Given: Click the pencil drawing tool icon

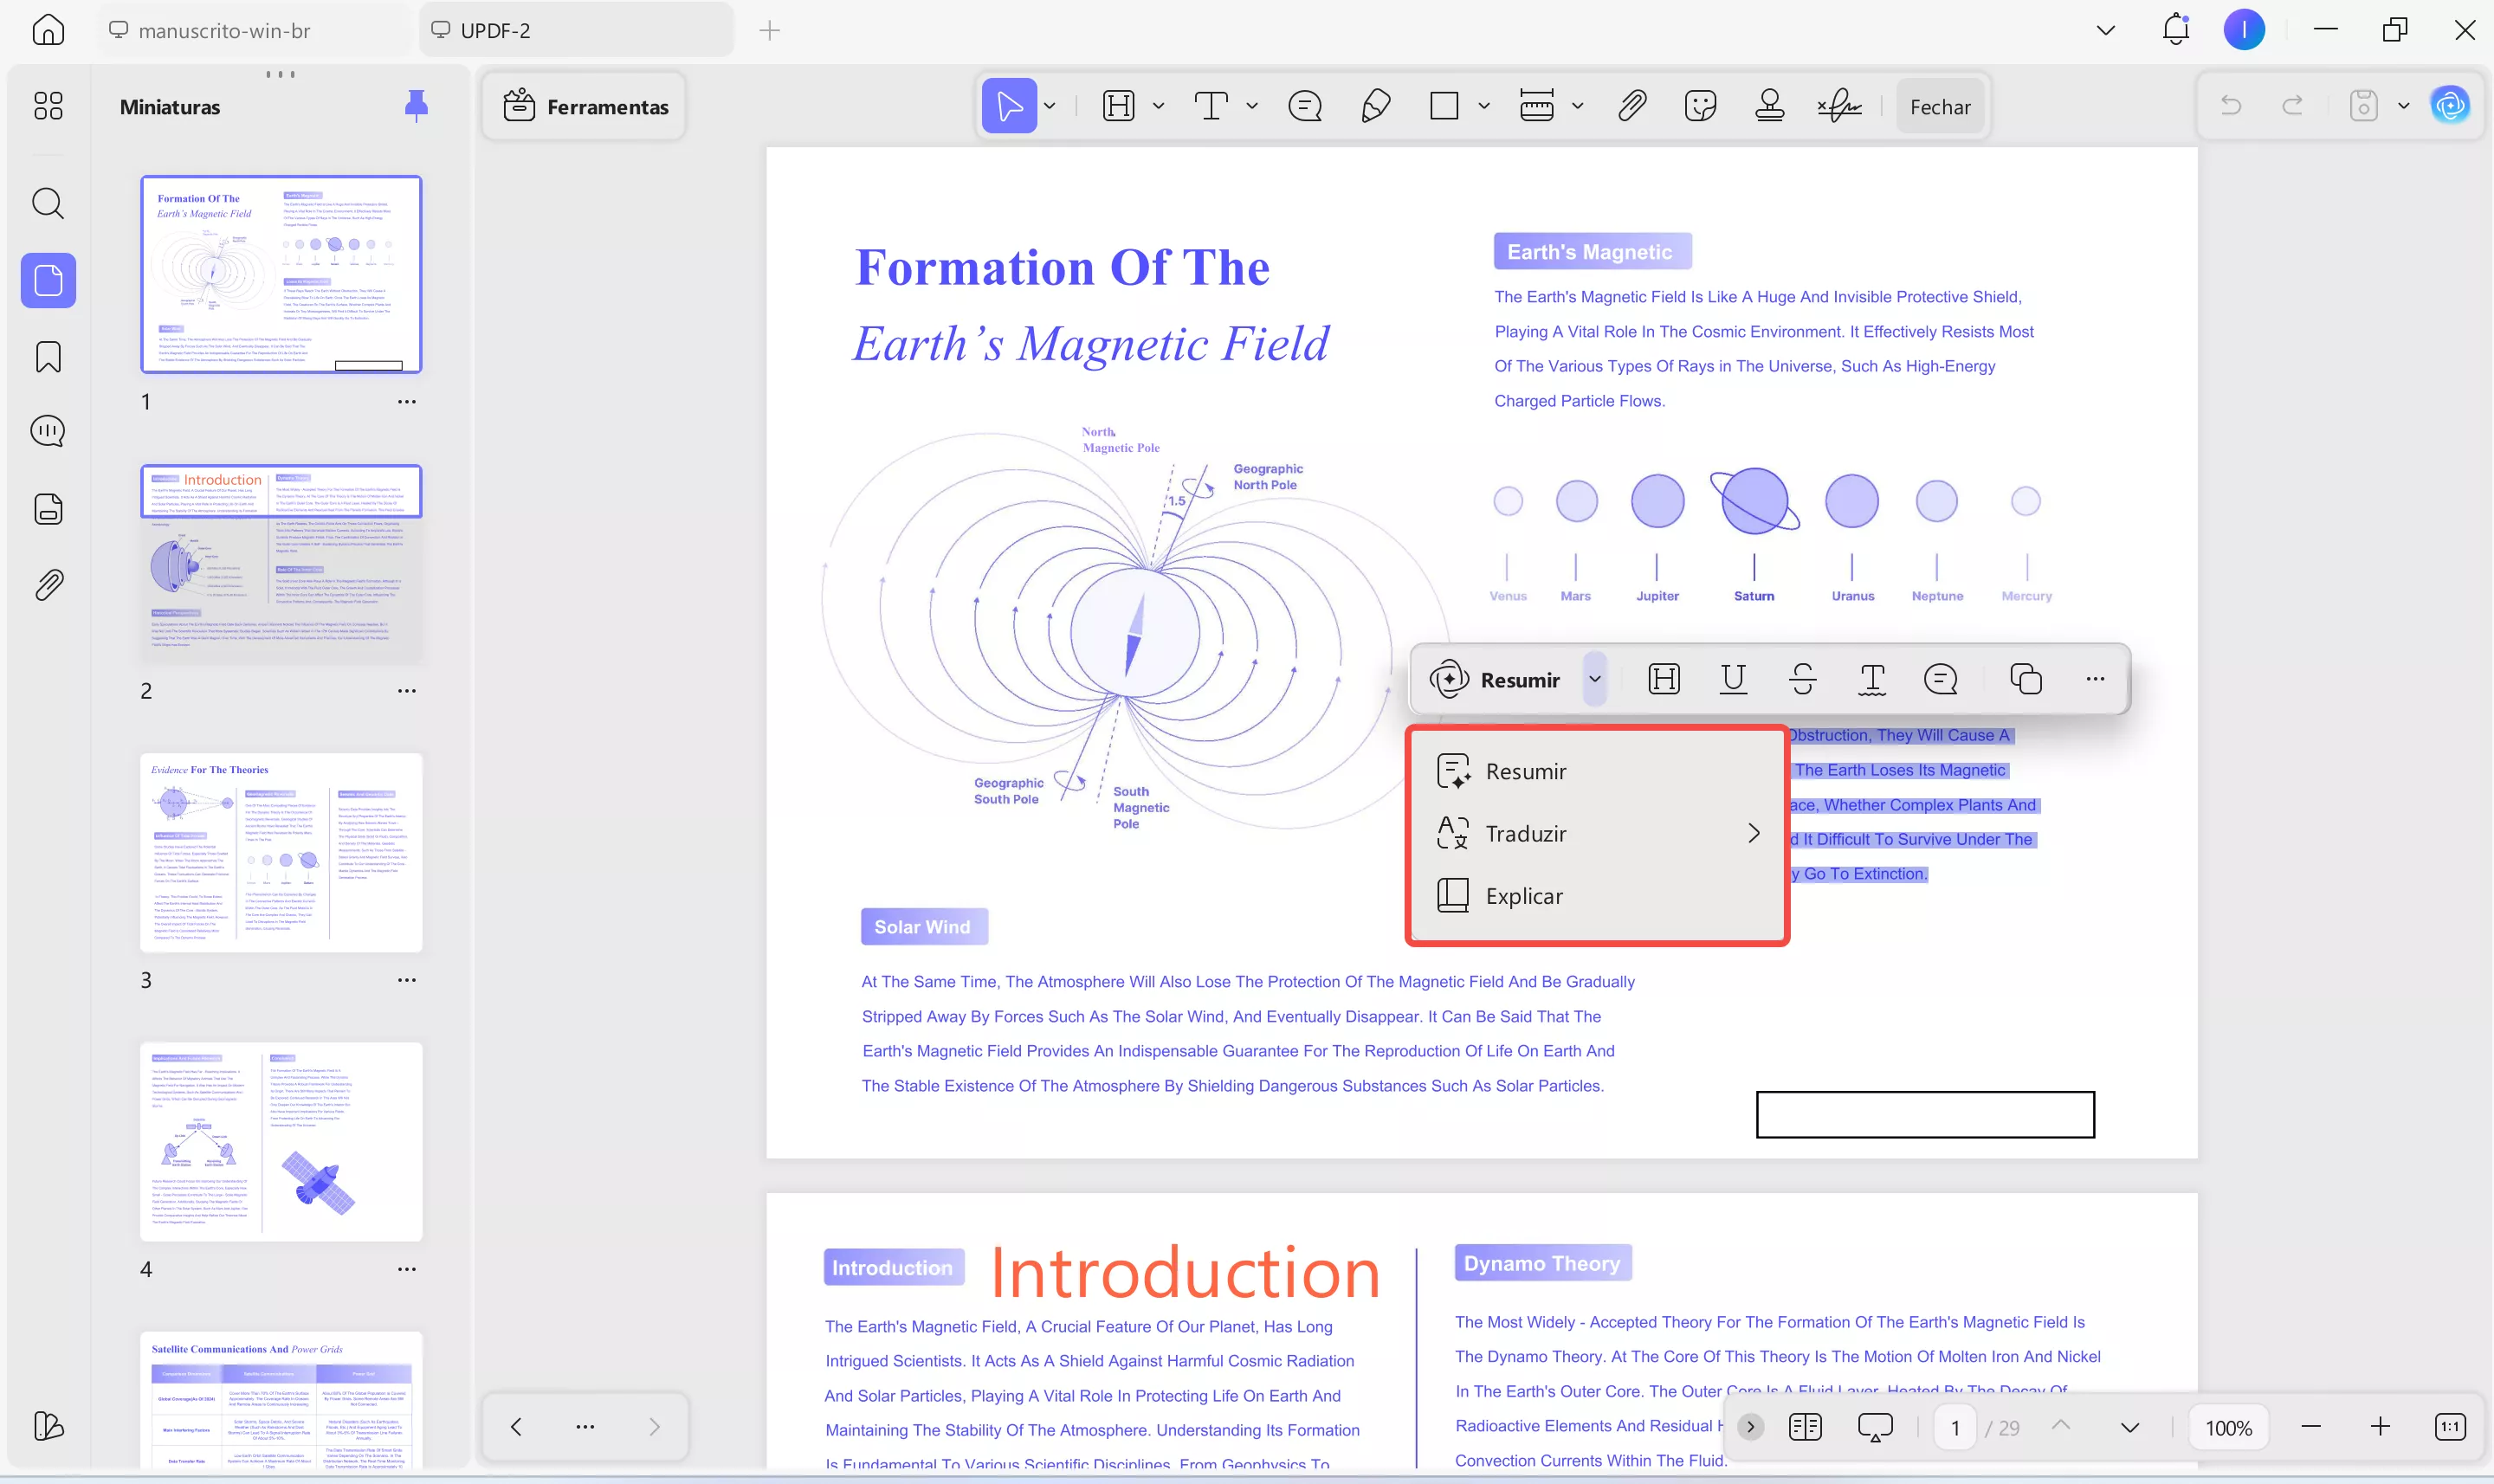Looking at the screenshot, I should tap(1376, 106).
